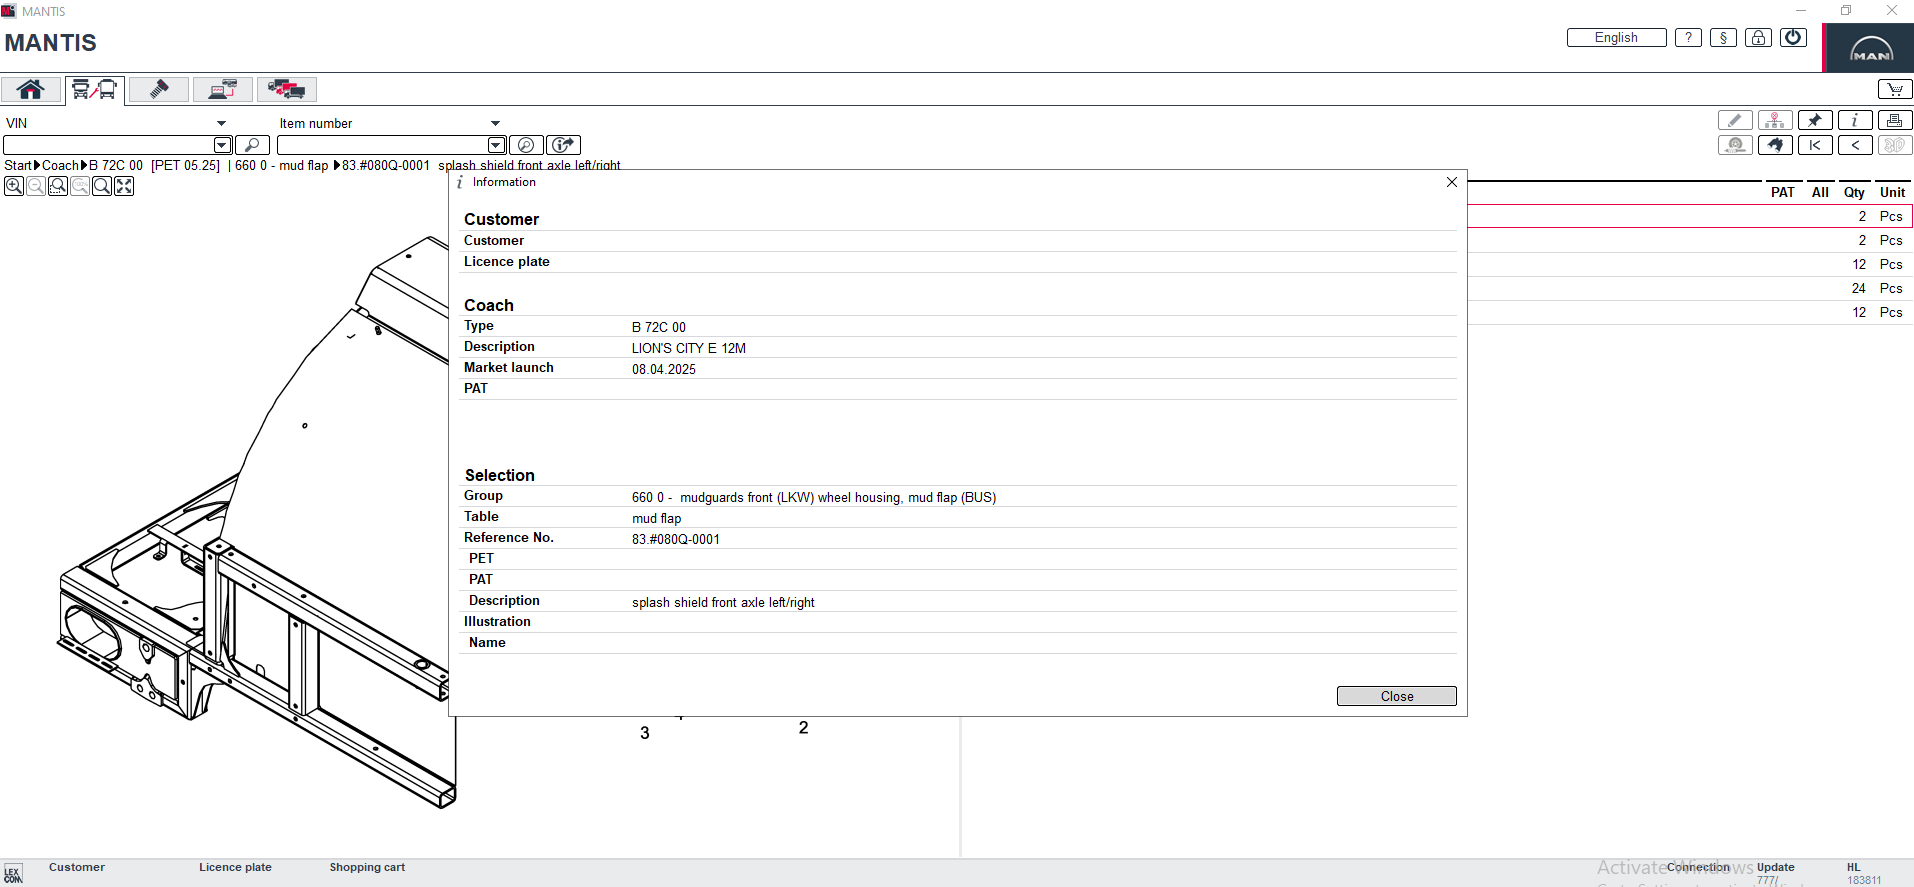The image size is (1914, 887).
Task: Open the red and black trucks tab
Action: [x=287, y=89]
